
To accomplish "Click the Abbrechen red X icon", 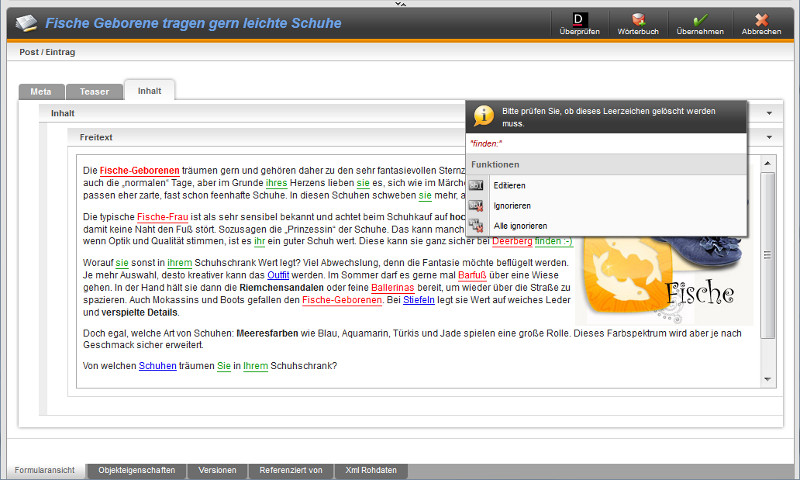I will click(x=762, y=19).
